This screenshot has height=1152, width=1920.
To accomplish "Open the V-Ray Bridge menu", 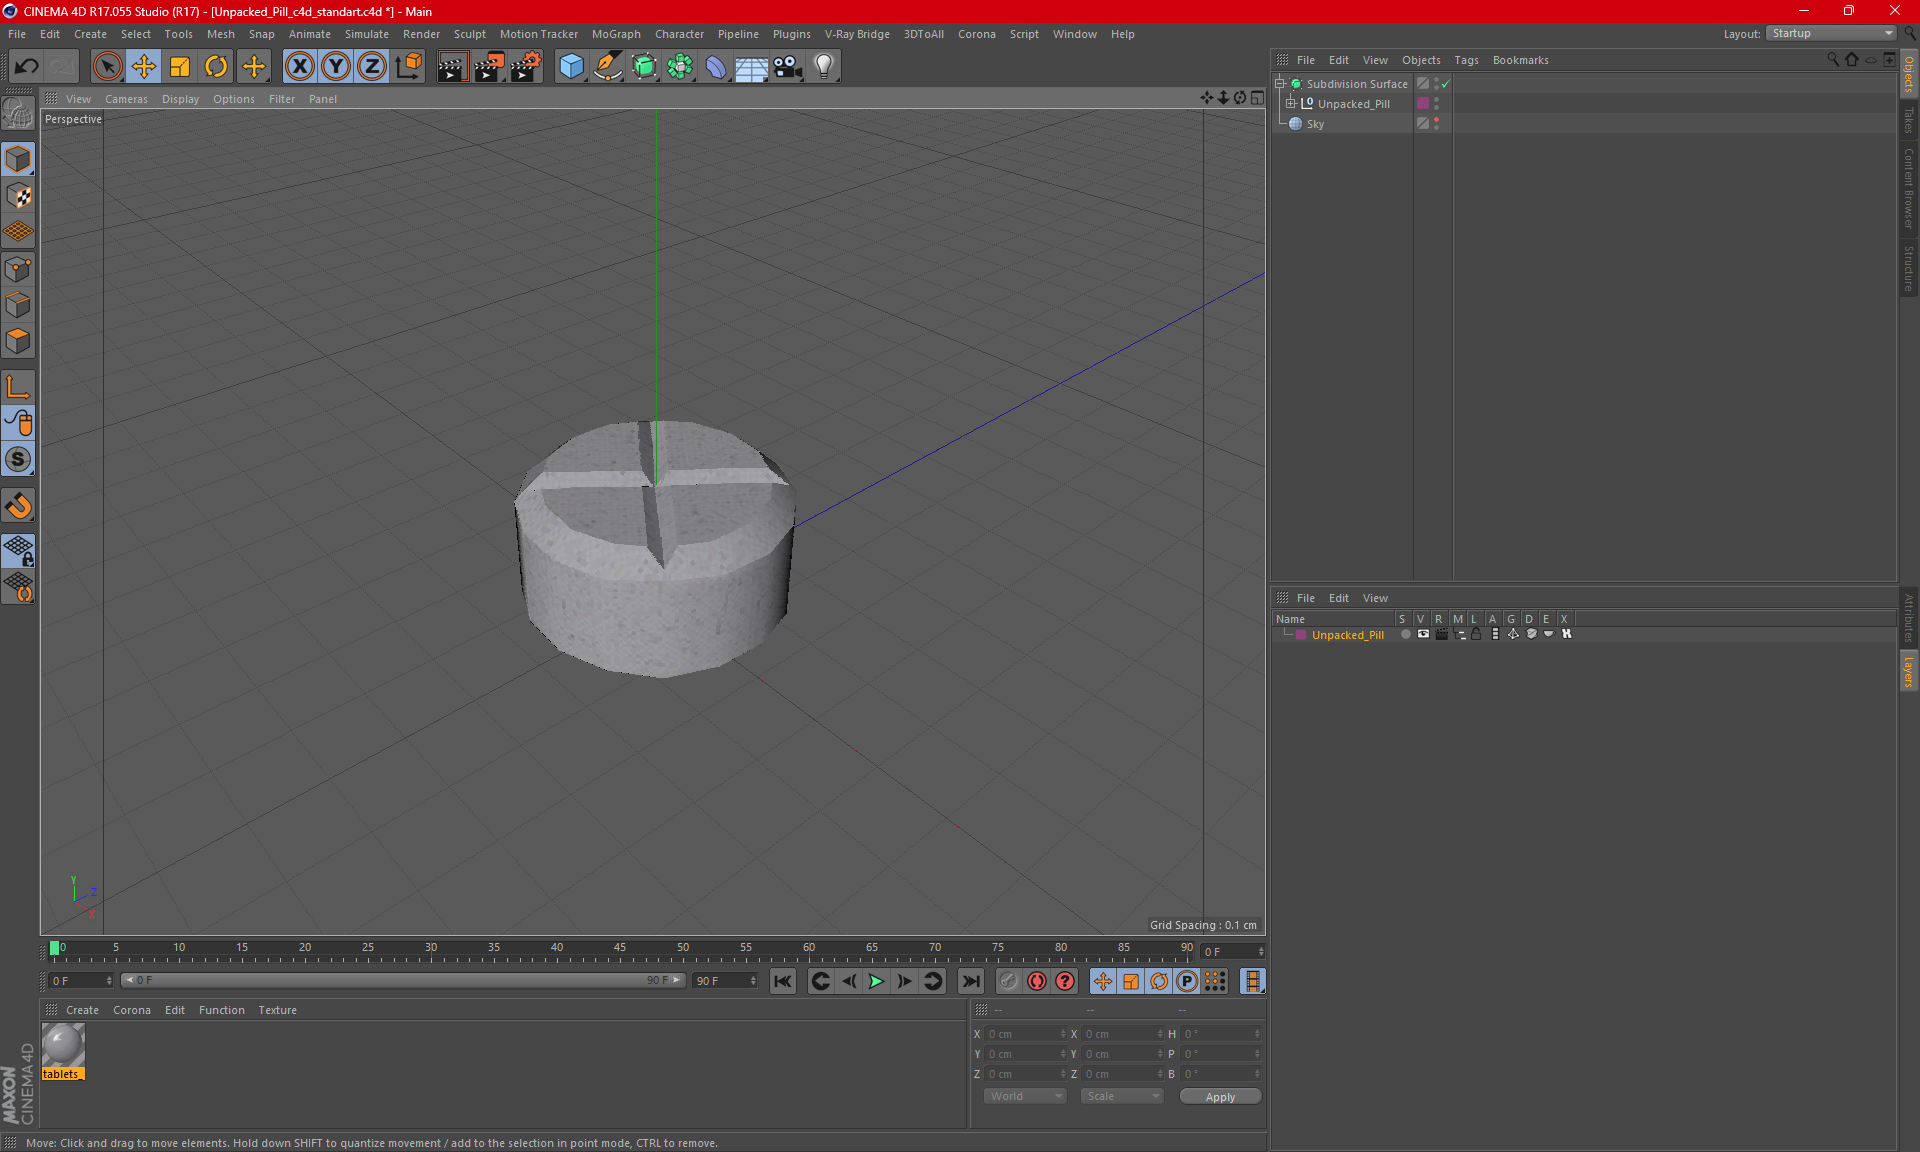I will tap(857, 34).
